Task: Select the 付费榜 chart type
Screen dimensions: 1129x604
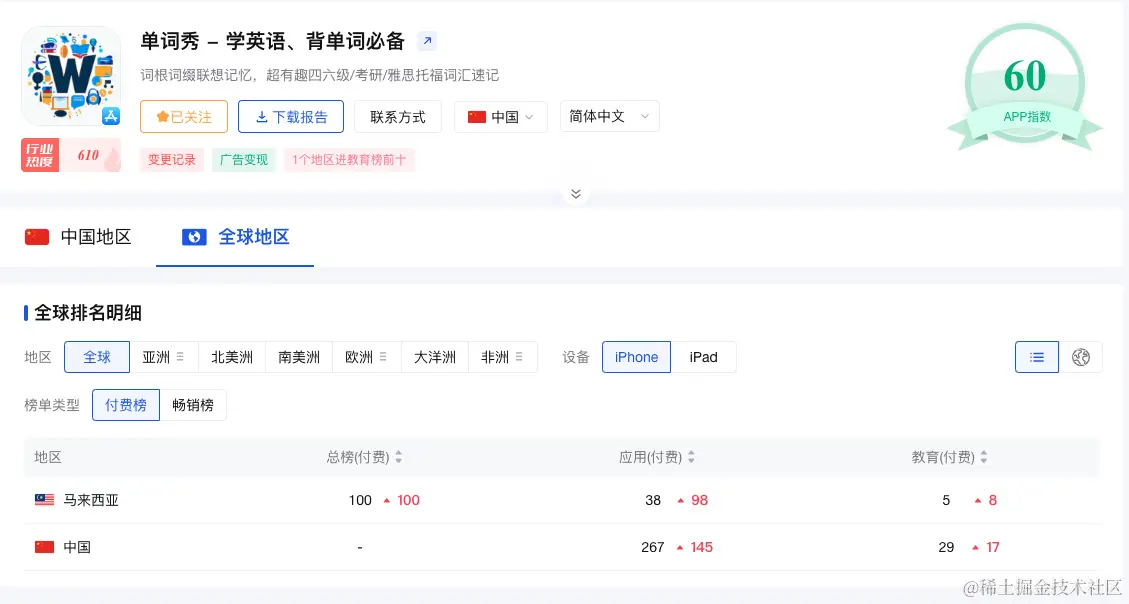Action: tap(126, 405)
